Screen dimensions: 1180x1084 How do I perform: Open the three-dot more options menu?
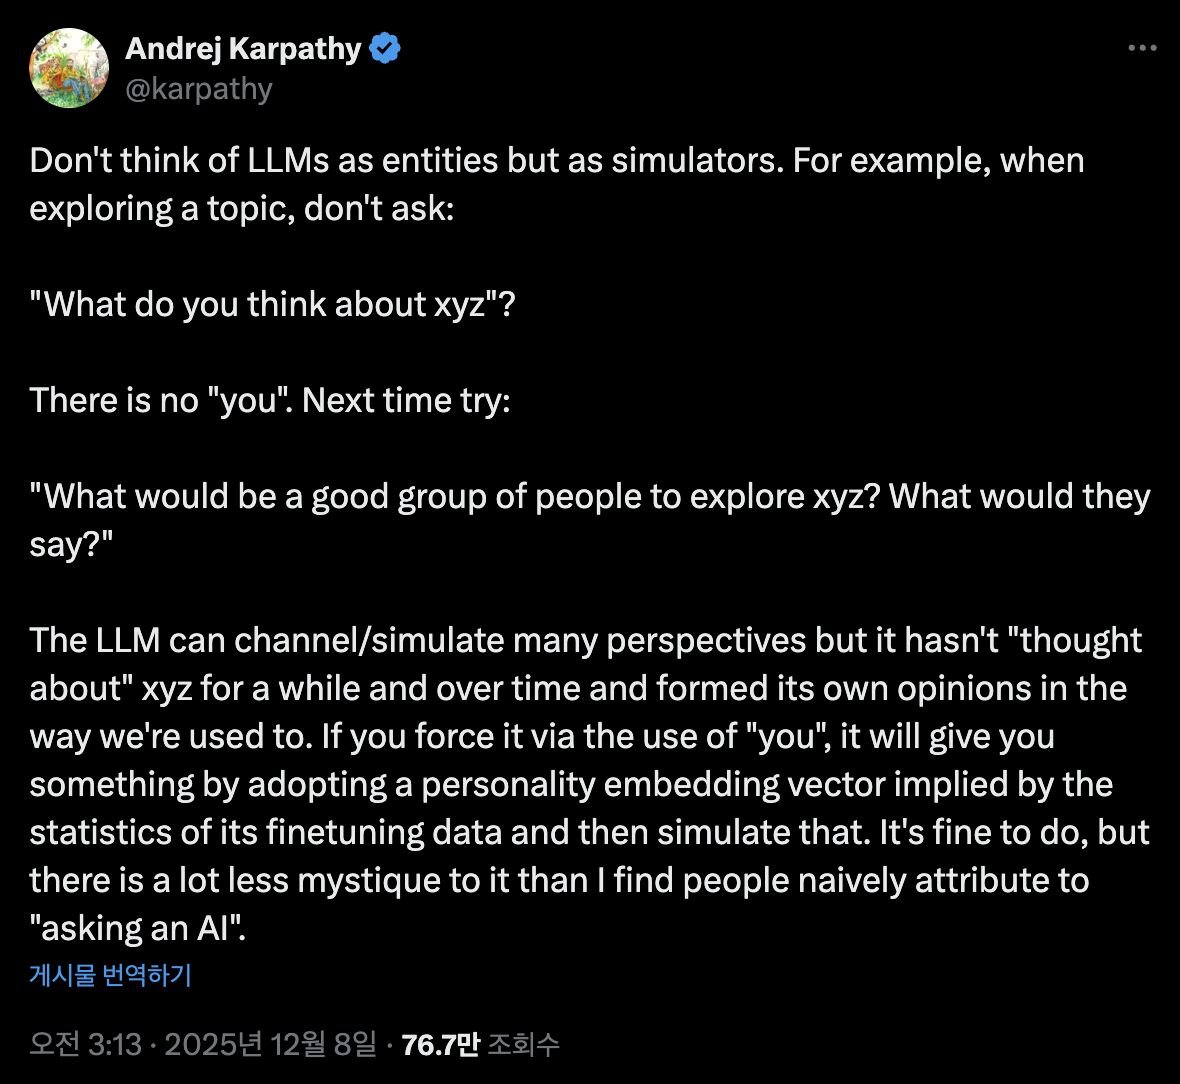click(1142, 48)
